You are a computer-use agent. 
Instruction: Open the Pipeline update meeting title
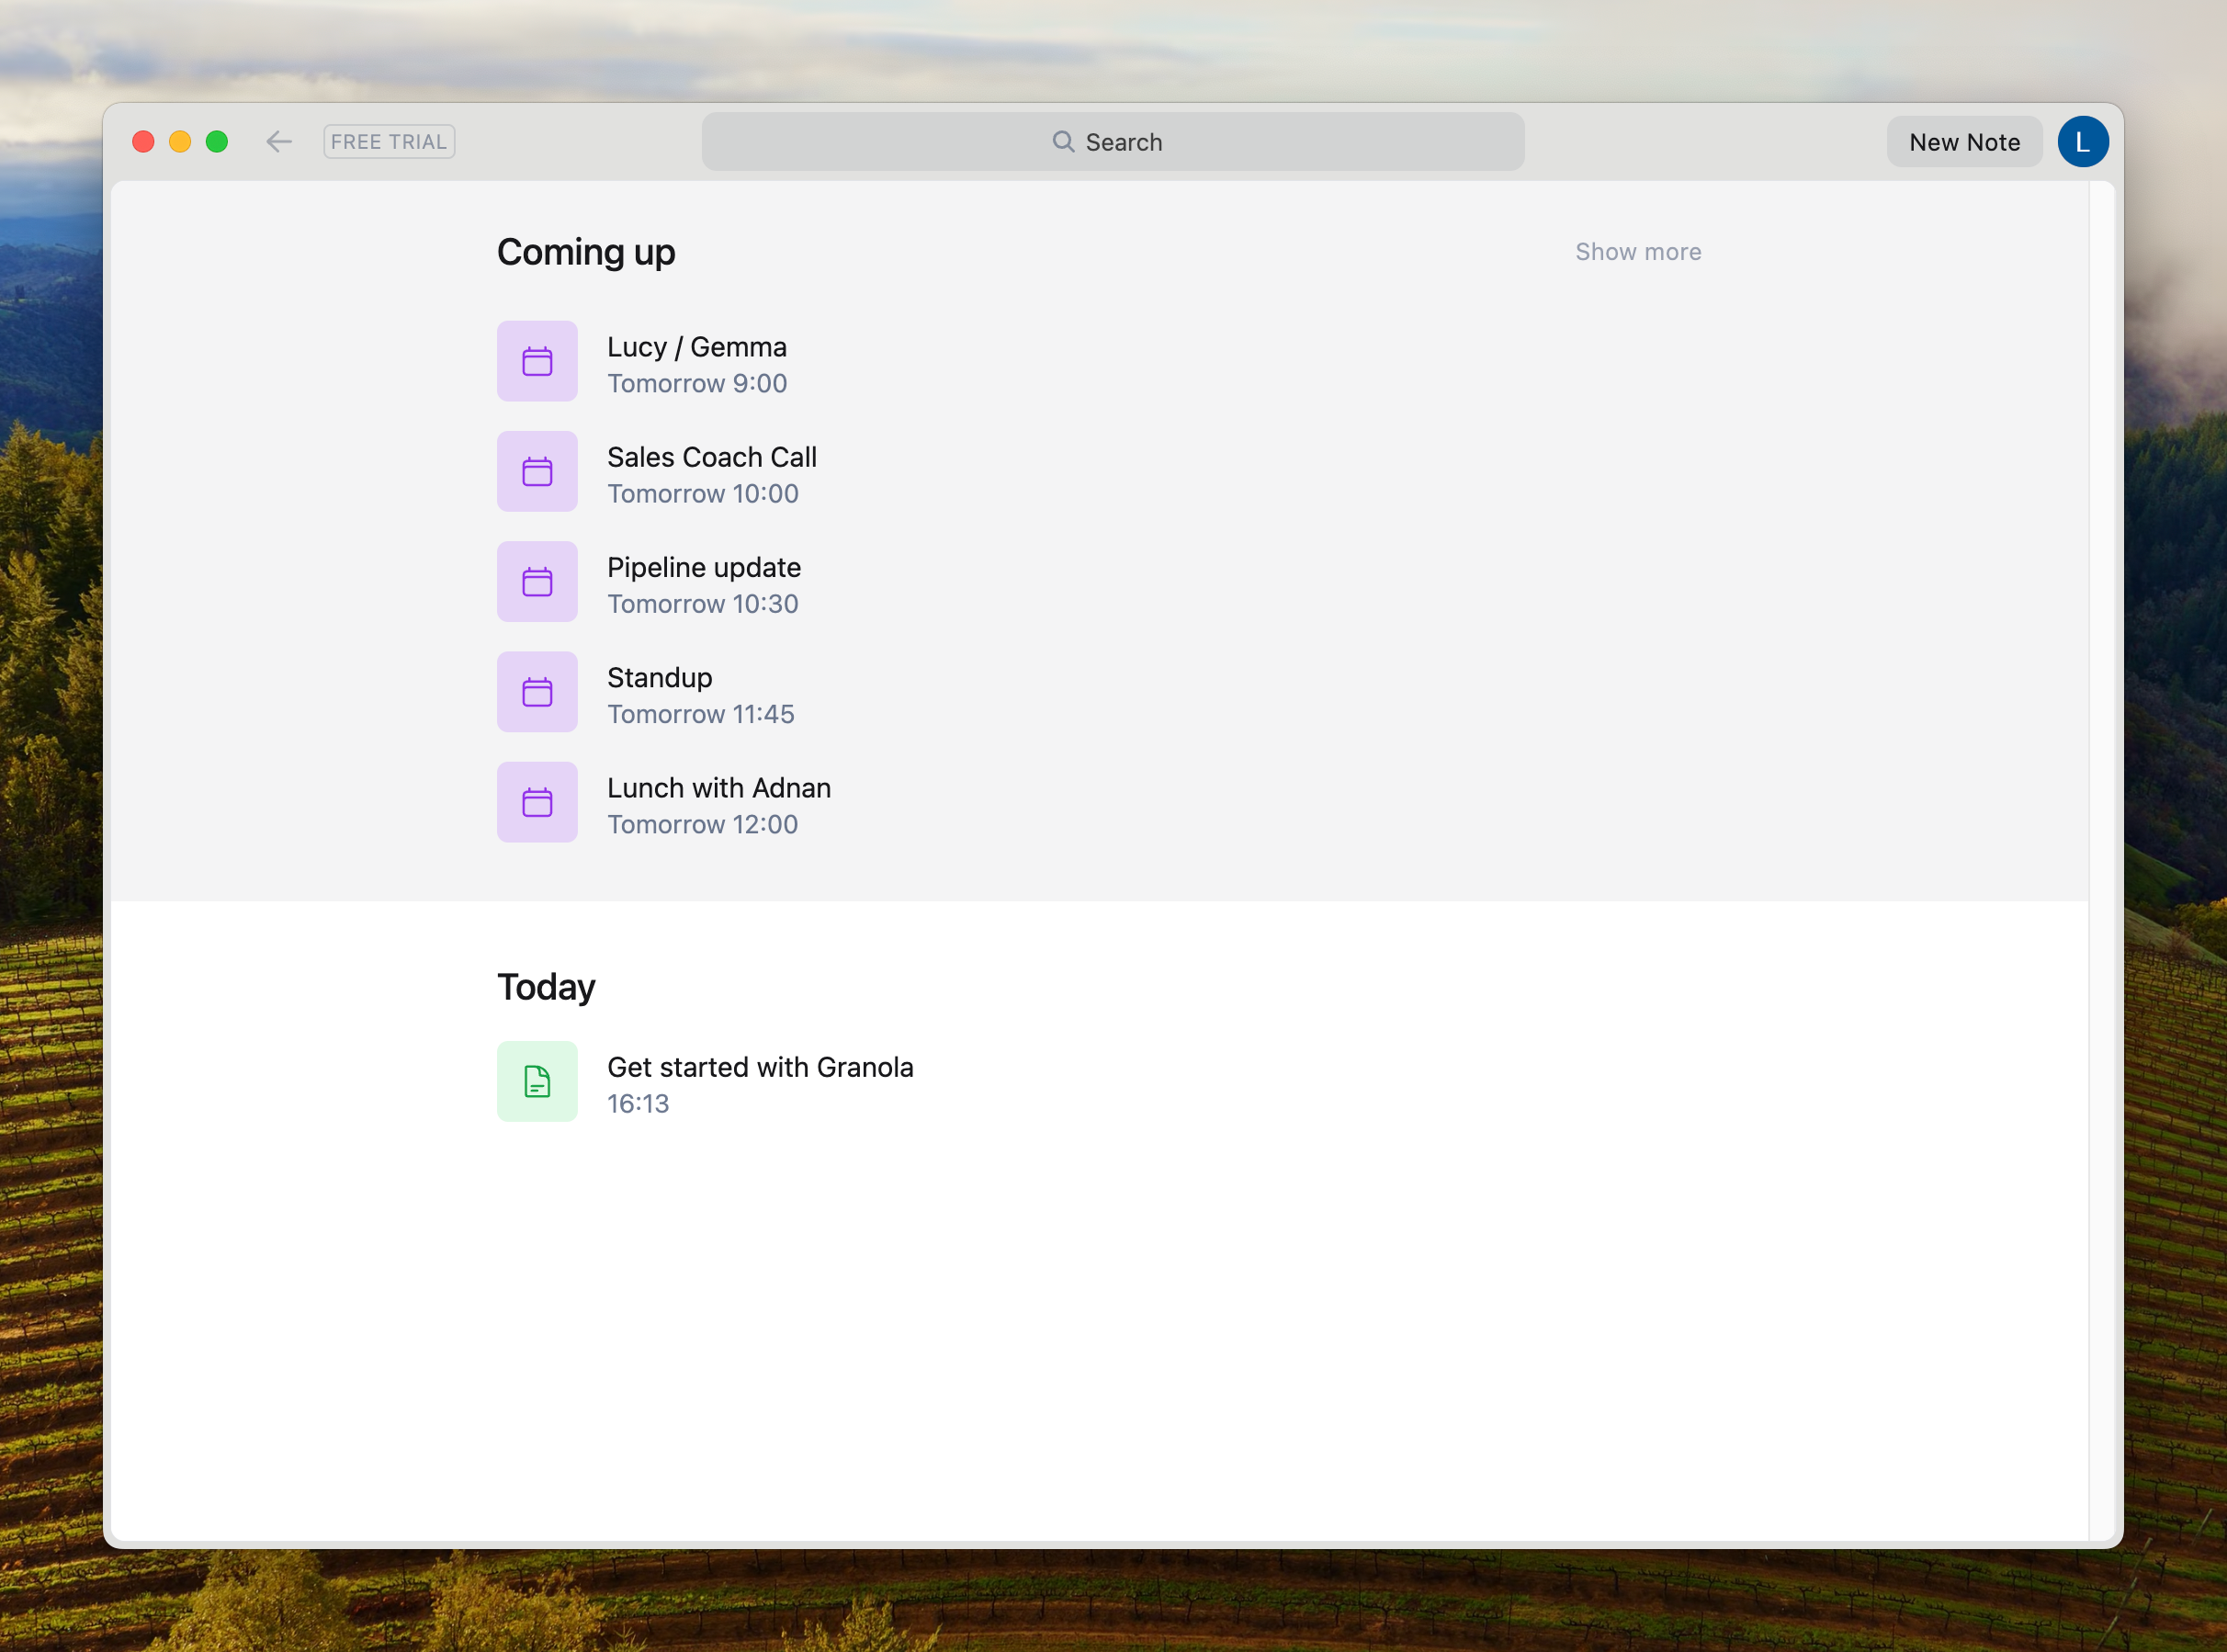(x=704, y=568)
